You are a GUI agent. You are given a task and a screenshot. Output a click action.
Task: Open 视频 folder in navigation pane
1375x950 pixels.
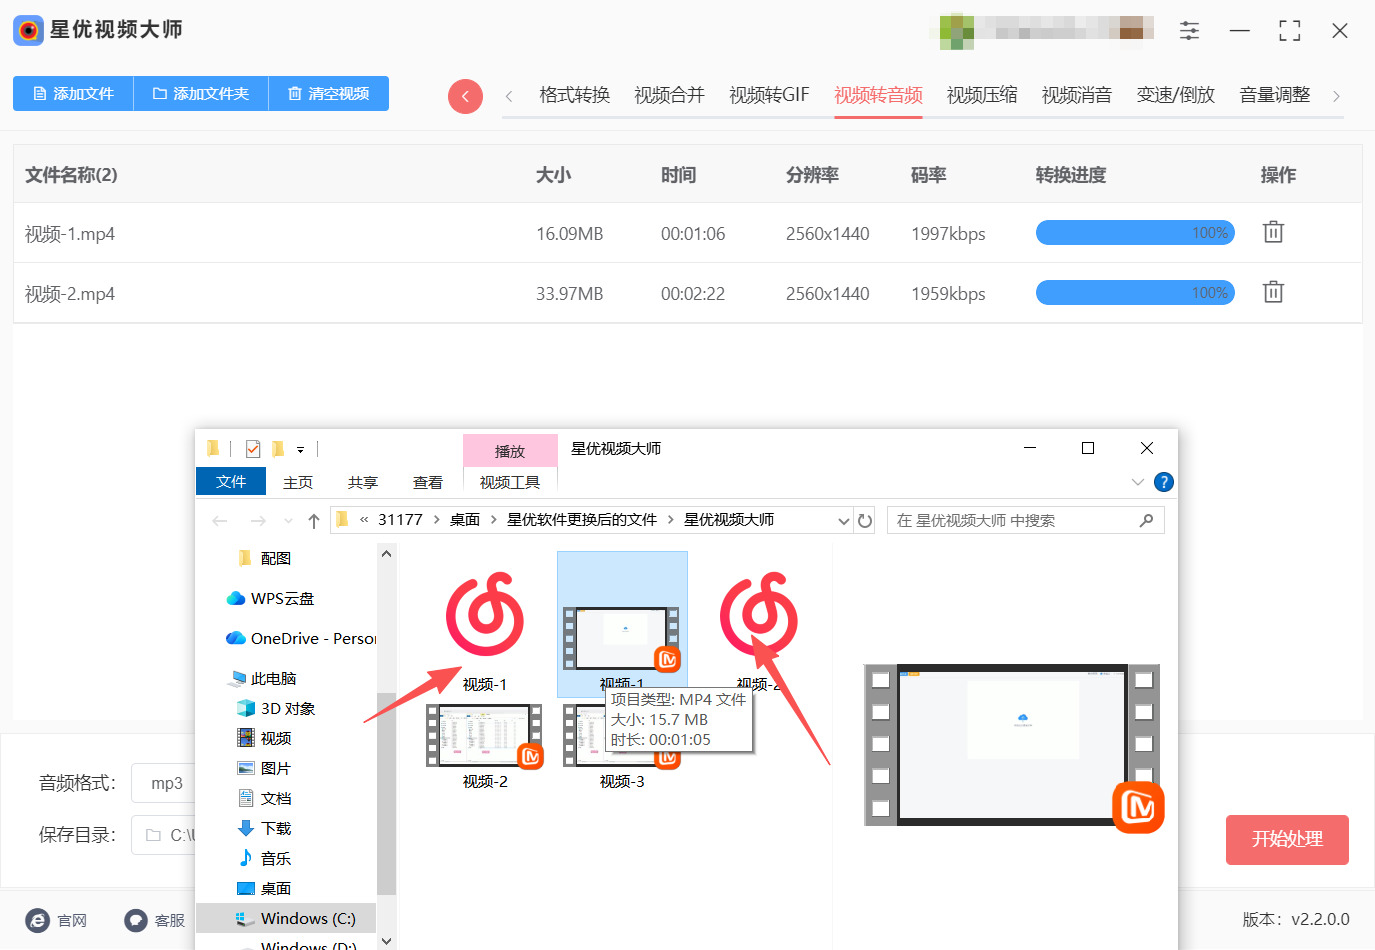(264, 739)
